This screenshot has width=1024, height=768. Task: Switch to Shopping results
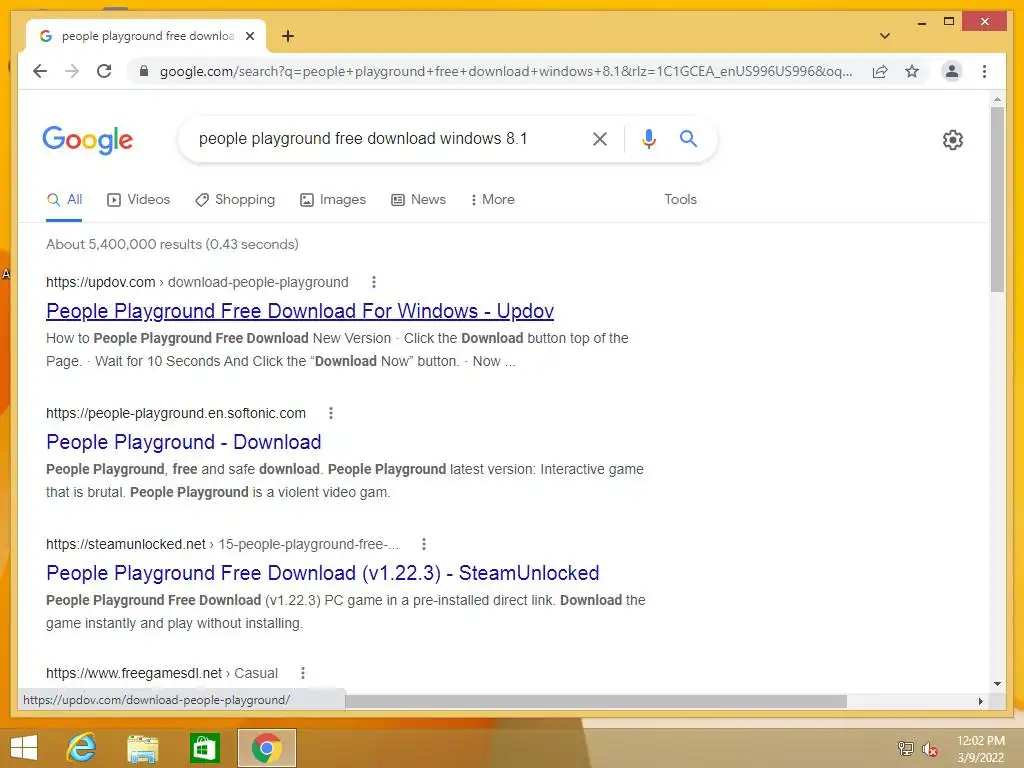[x=235, y=200]
